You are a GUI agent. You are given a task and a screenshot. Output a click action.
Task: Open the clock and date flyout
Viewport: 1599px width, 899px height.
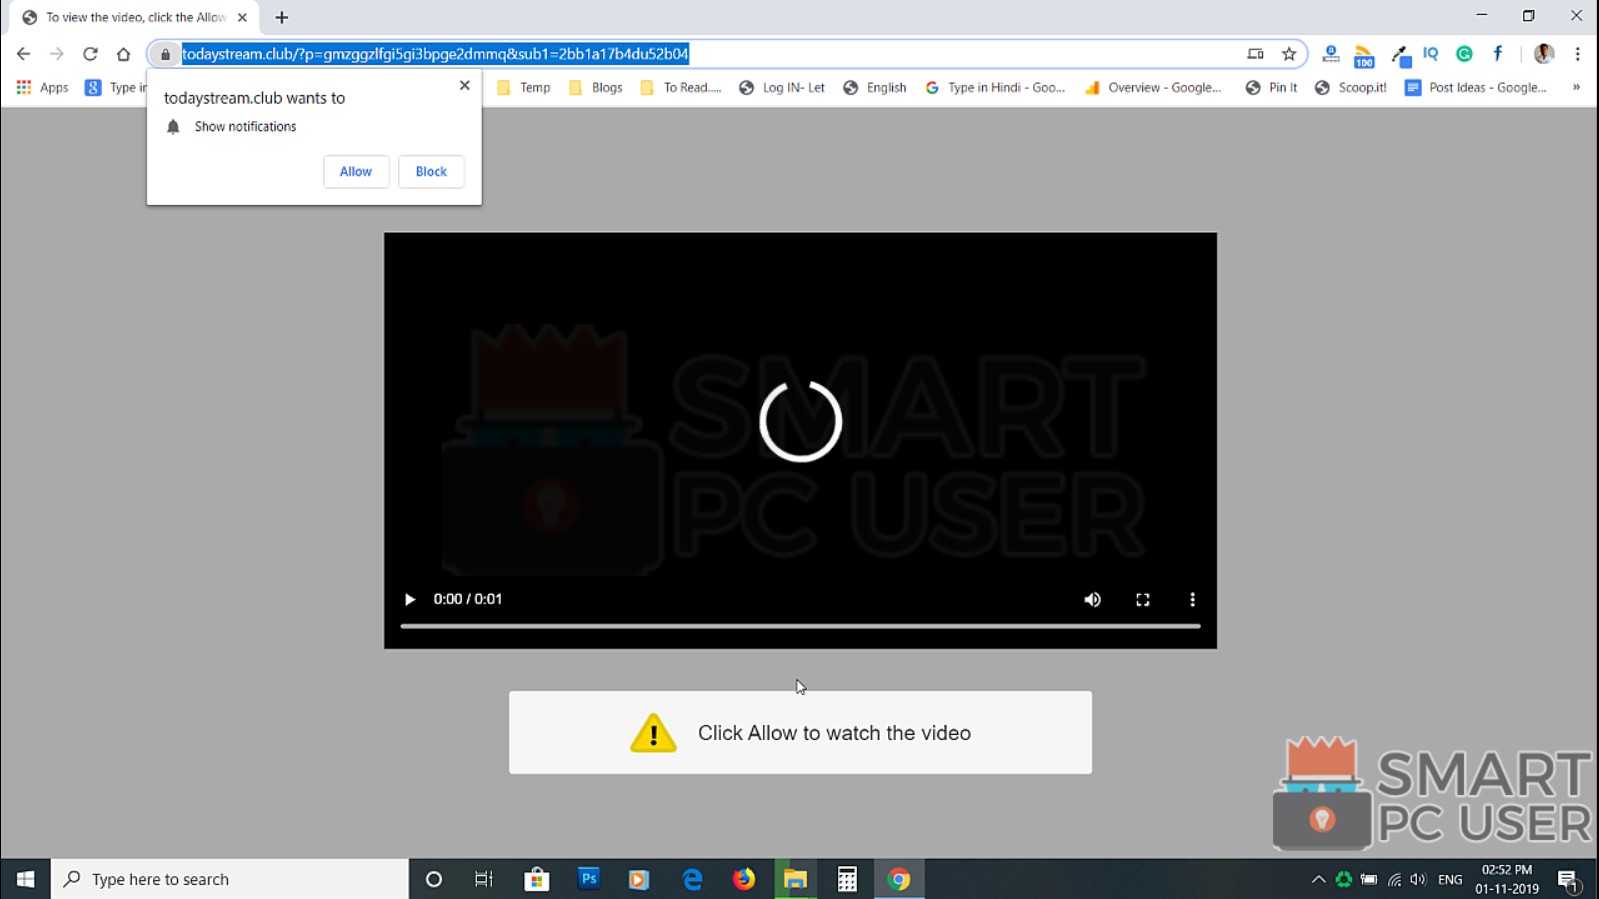[x=1507, y=879]
